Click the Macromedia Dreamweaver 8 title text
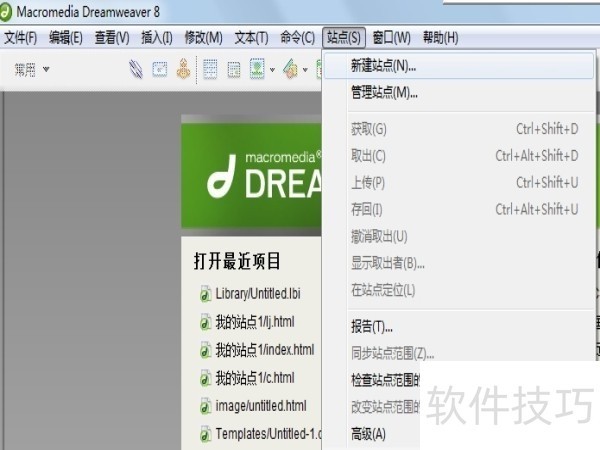 [88, 12]
